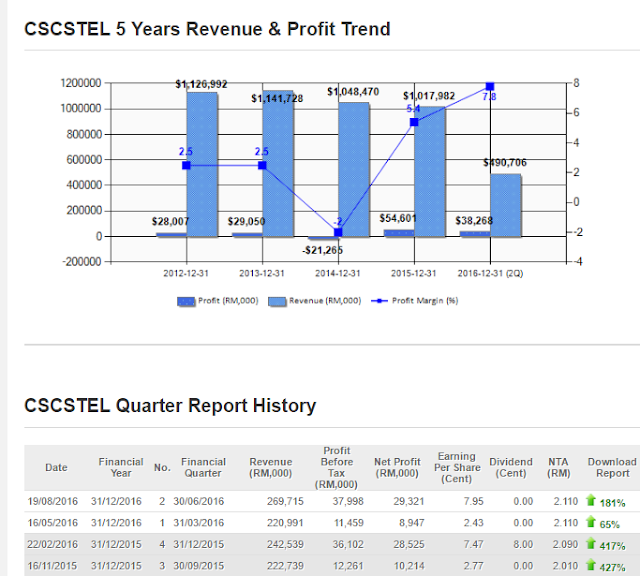Click the 2014 revenue bar $1,048,470
640x576 pixels.
pos(354,169)
